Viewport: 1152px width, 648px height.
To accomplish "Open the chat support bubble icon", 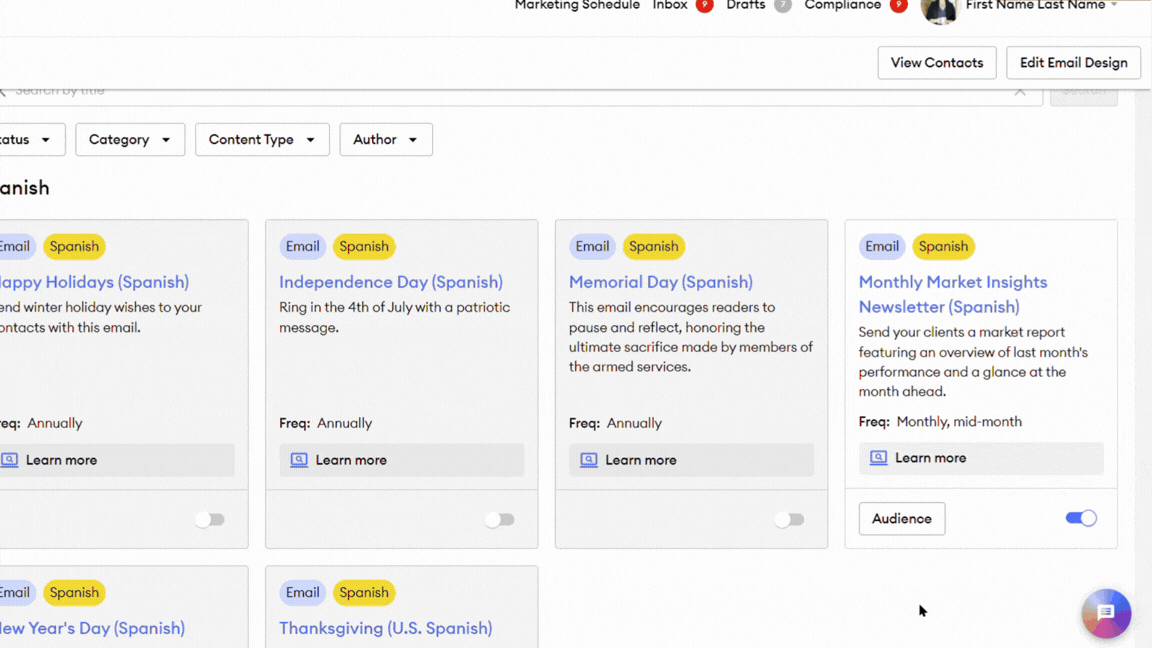I will [1105, 613].
